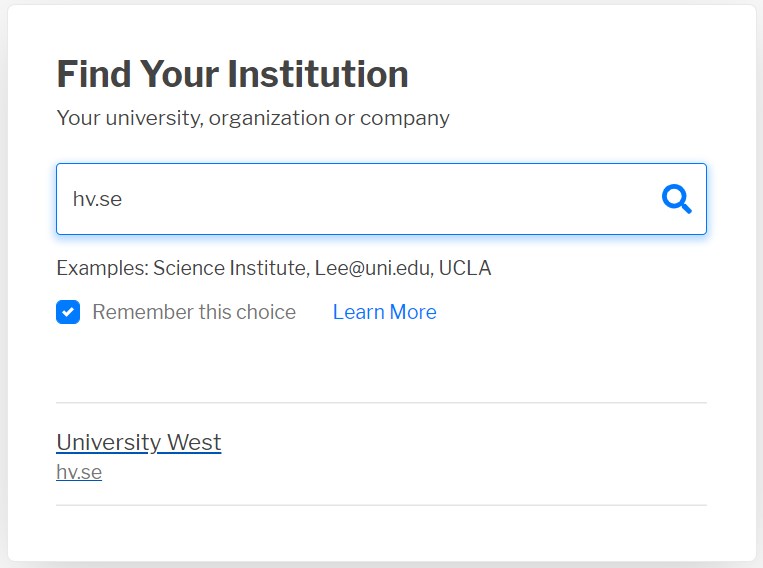Screen dimensions: 763x568
Task: Click the "Lee@uni.edu" example text
Action: point(371,268)
